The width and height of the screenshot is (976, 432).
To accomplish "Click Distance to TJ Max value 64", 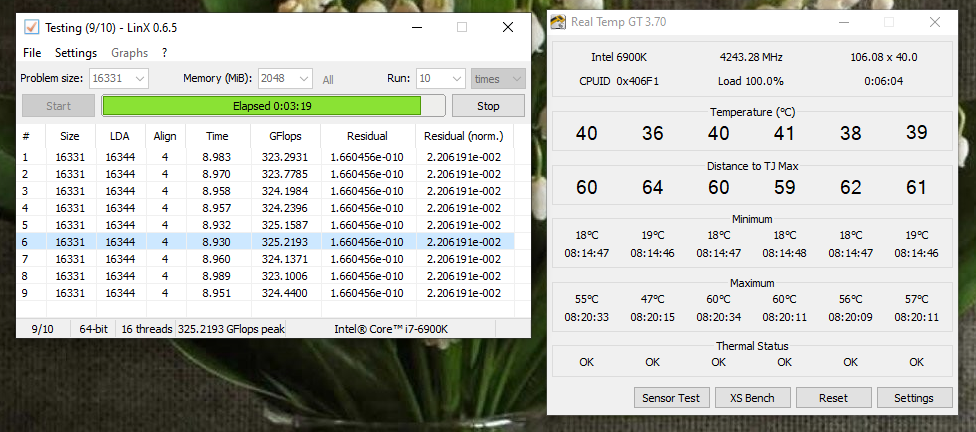I will (652, 187).
